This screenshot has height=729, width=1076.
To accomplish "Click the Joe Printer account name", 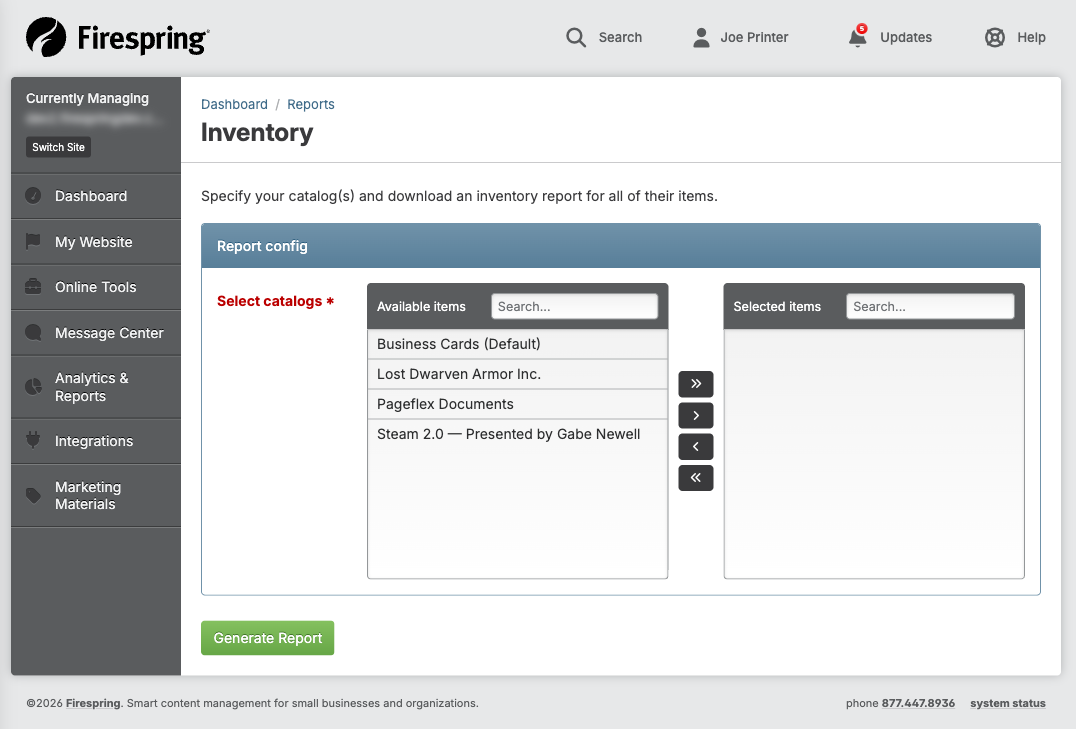I will coord(754,37).
